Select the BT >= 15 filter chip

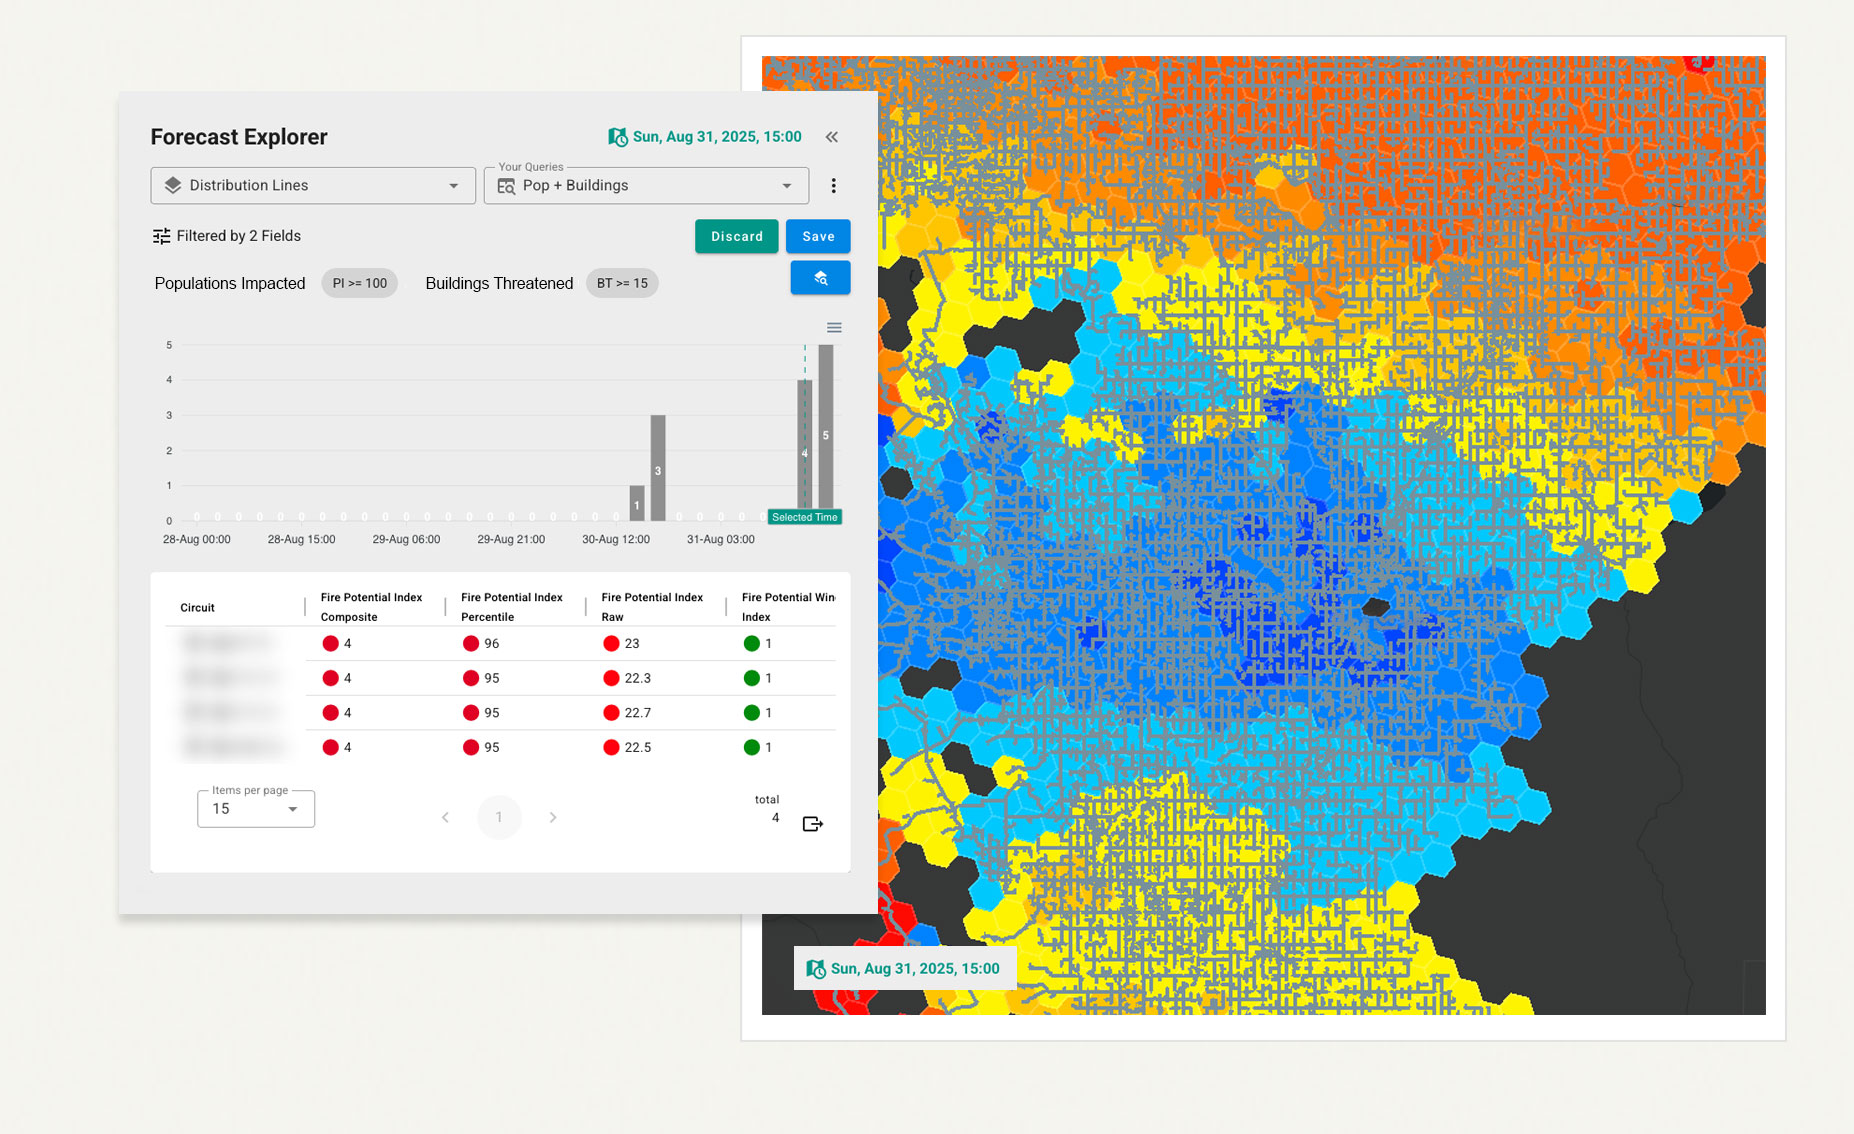tap(622, 284)
